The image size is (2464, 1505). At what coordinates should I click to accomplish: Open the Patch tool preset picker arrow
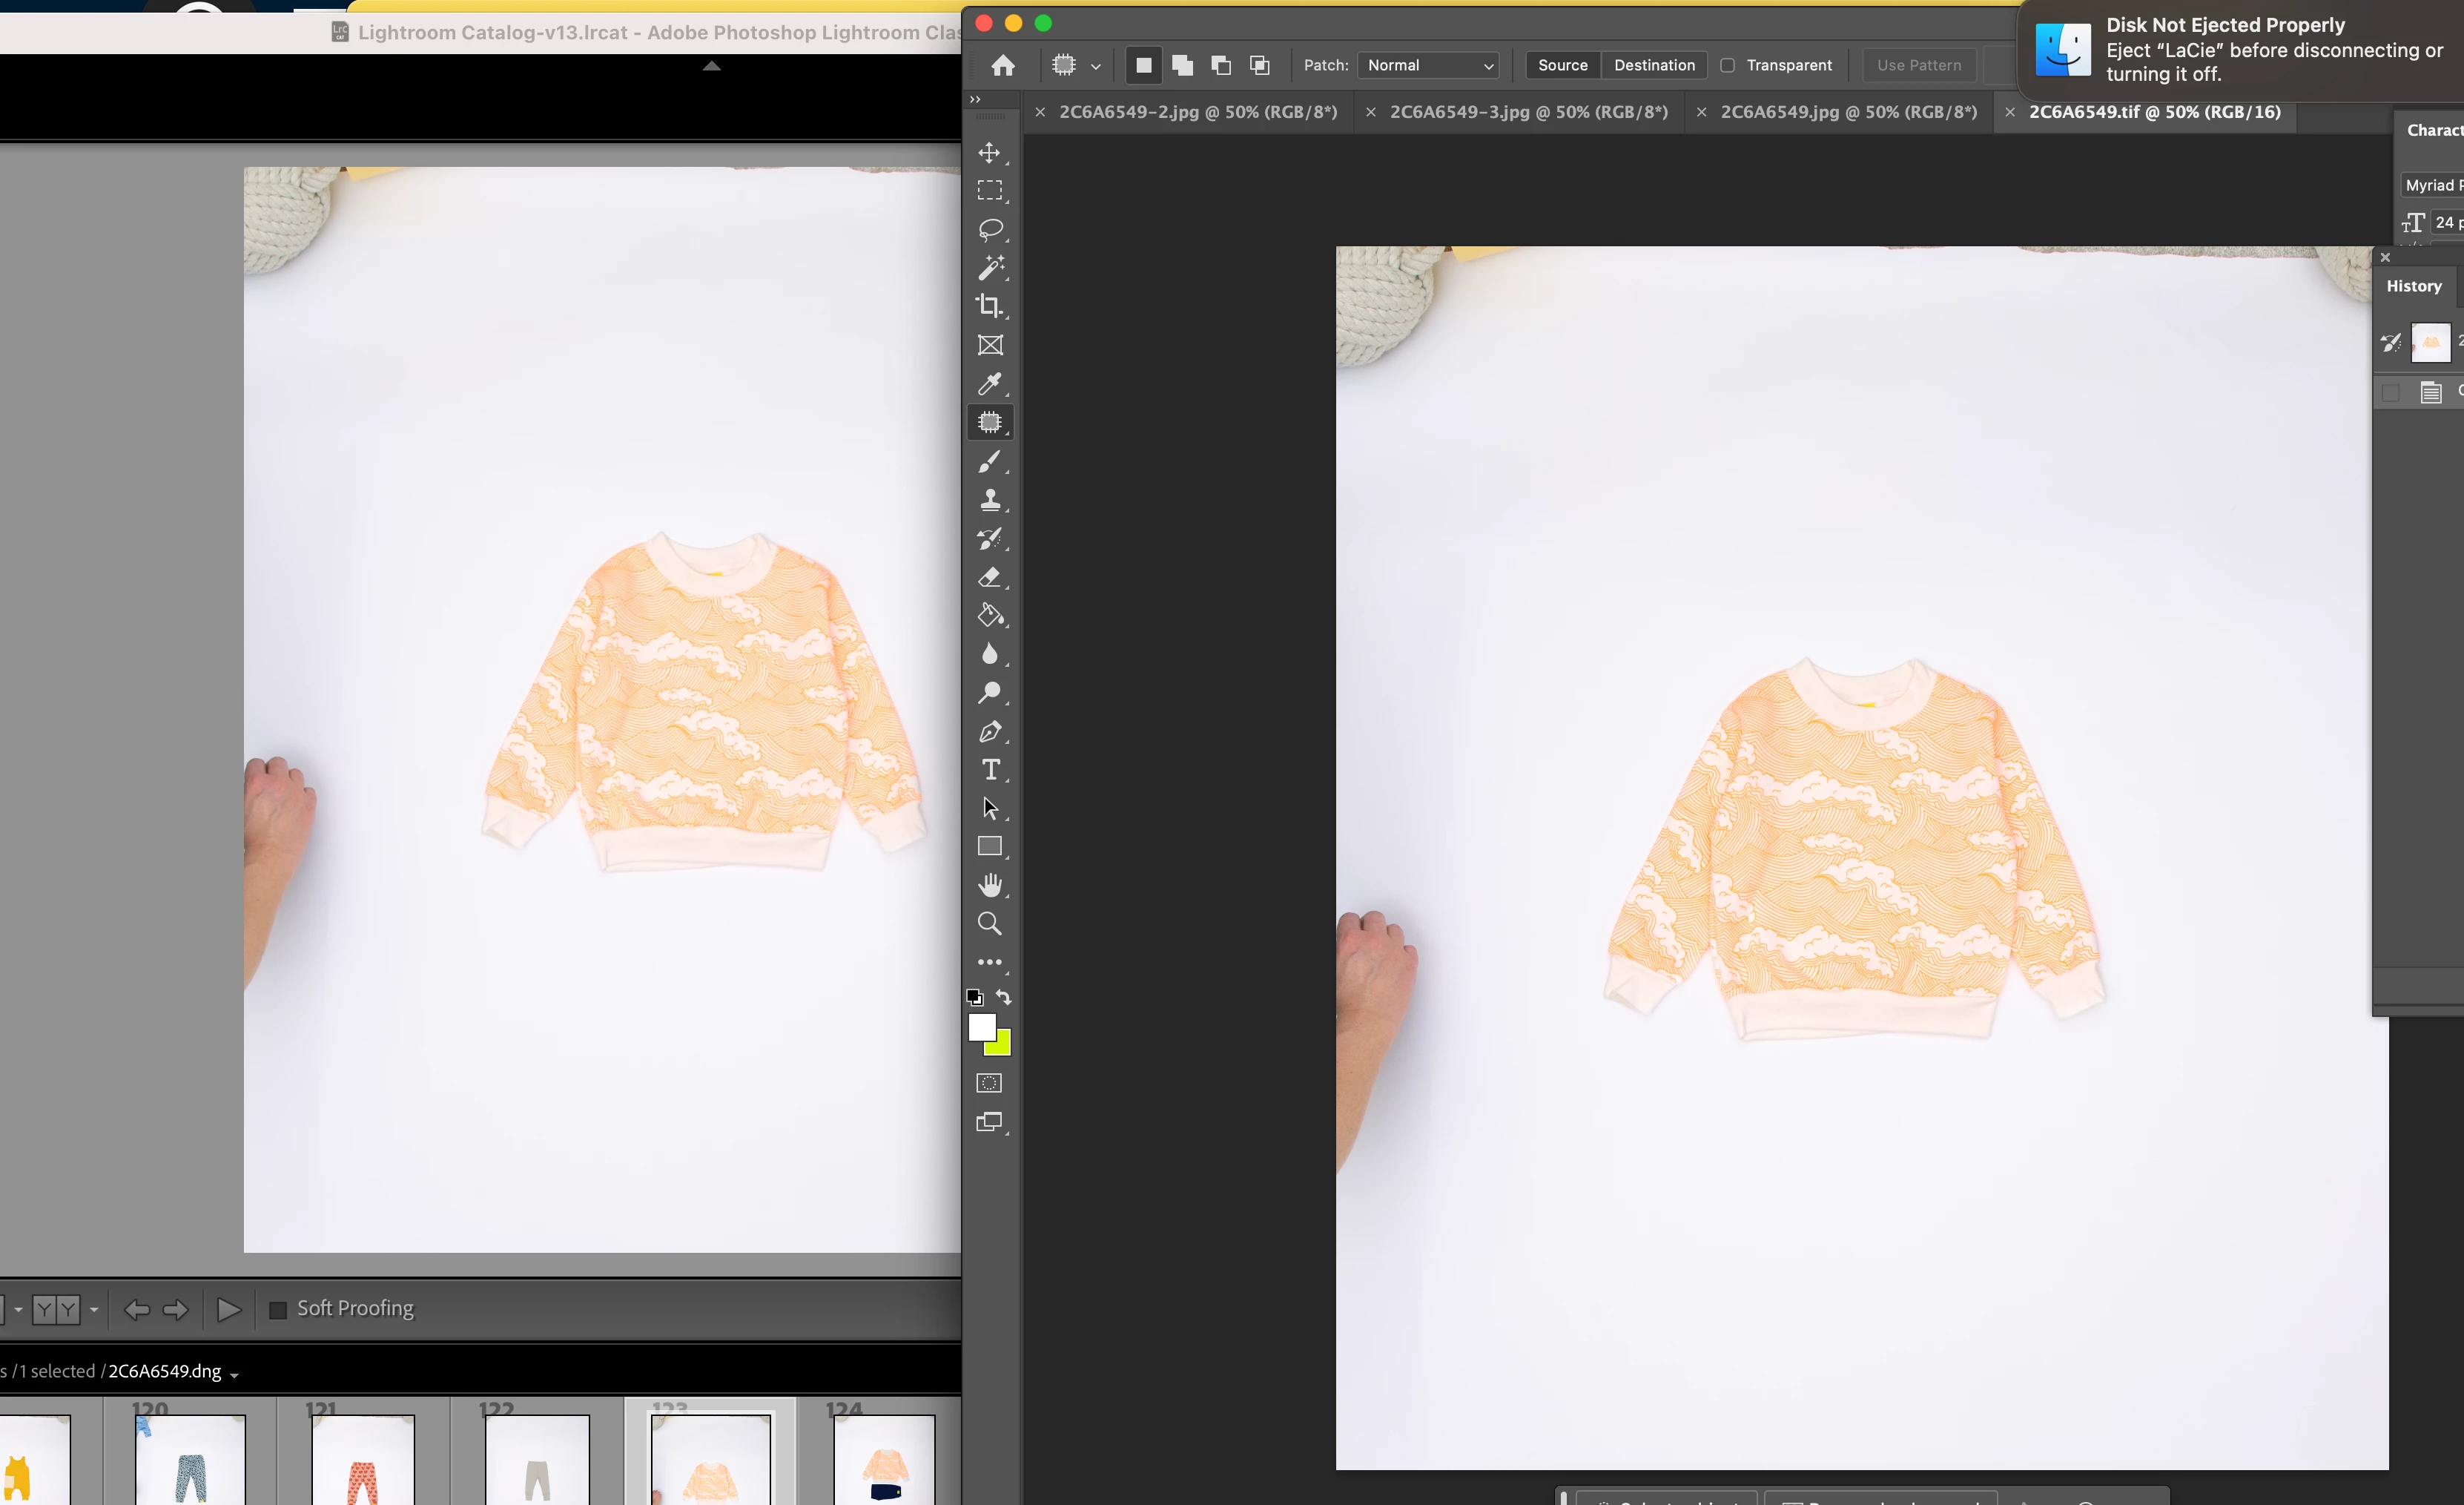point(1095,67)
